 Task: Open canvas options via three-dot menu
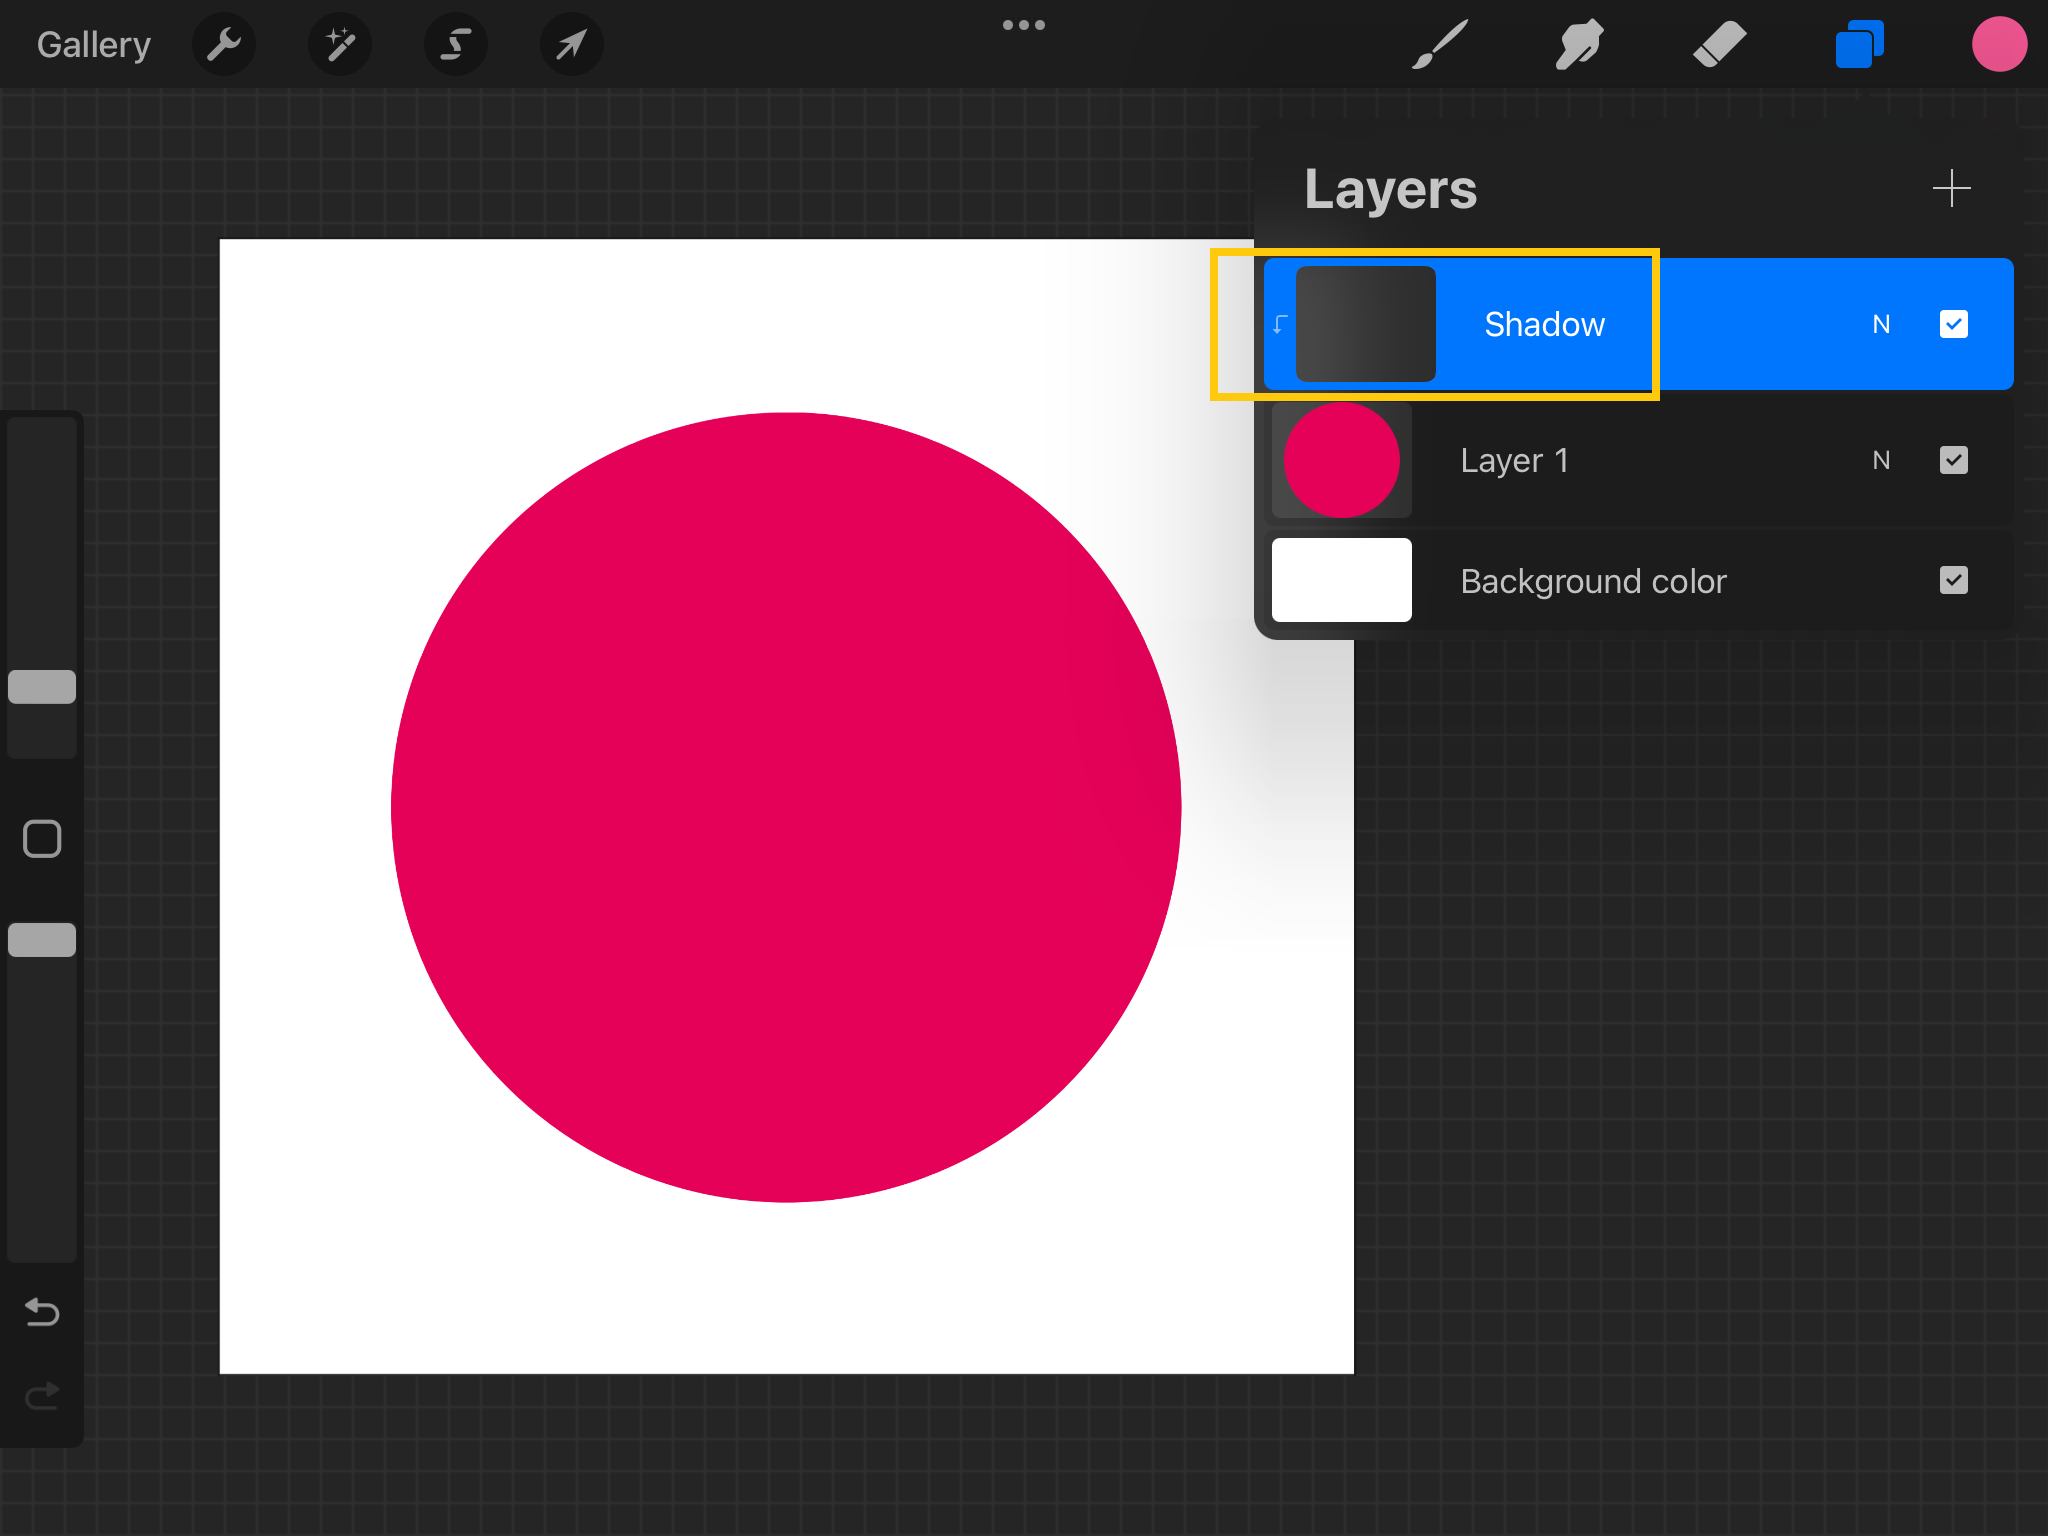pos(1024,24)
